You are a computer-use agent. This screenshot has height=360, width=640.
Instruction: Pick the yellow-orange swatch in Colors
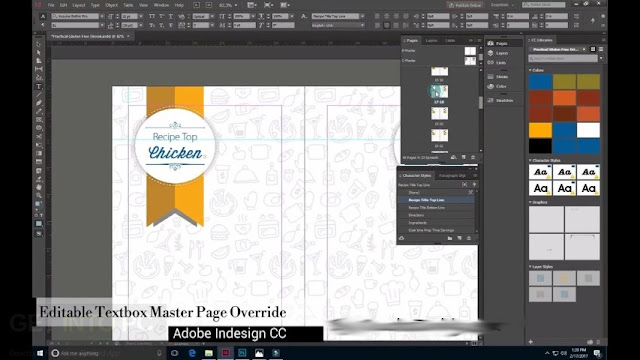[x=540, y=131]
